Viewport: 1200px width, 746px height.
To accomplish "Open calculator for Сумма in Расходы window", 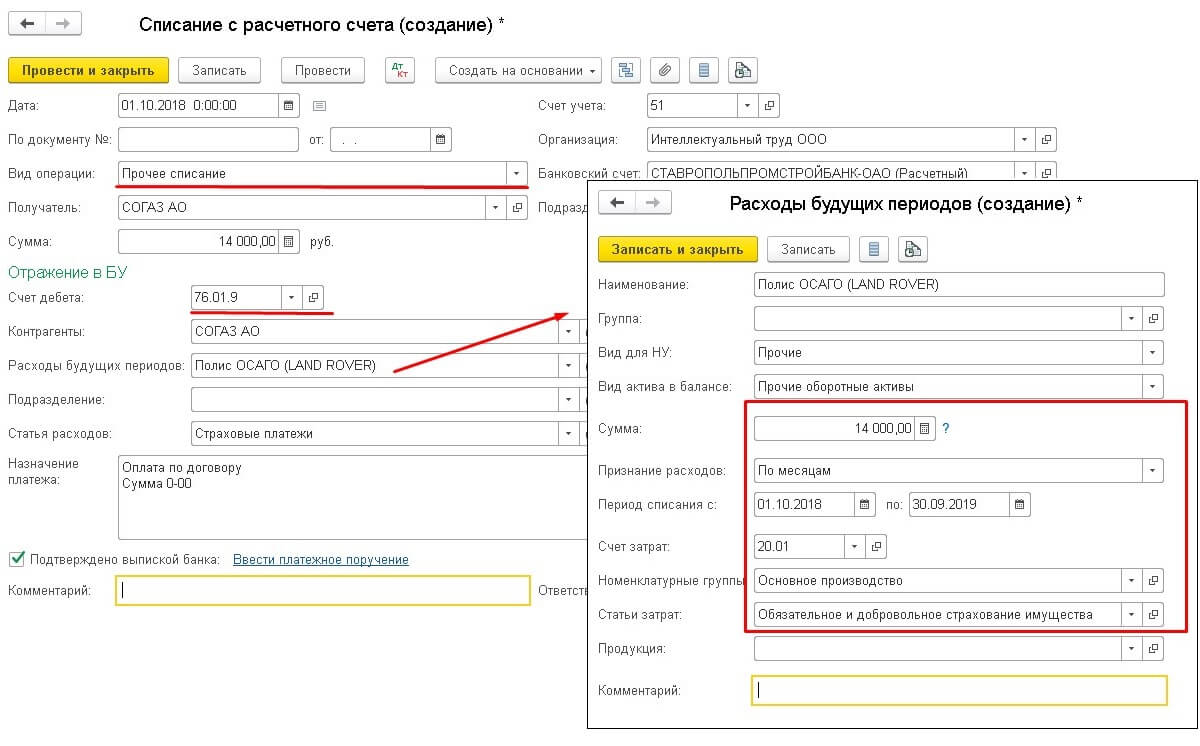I will click(x=925, y=428).
